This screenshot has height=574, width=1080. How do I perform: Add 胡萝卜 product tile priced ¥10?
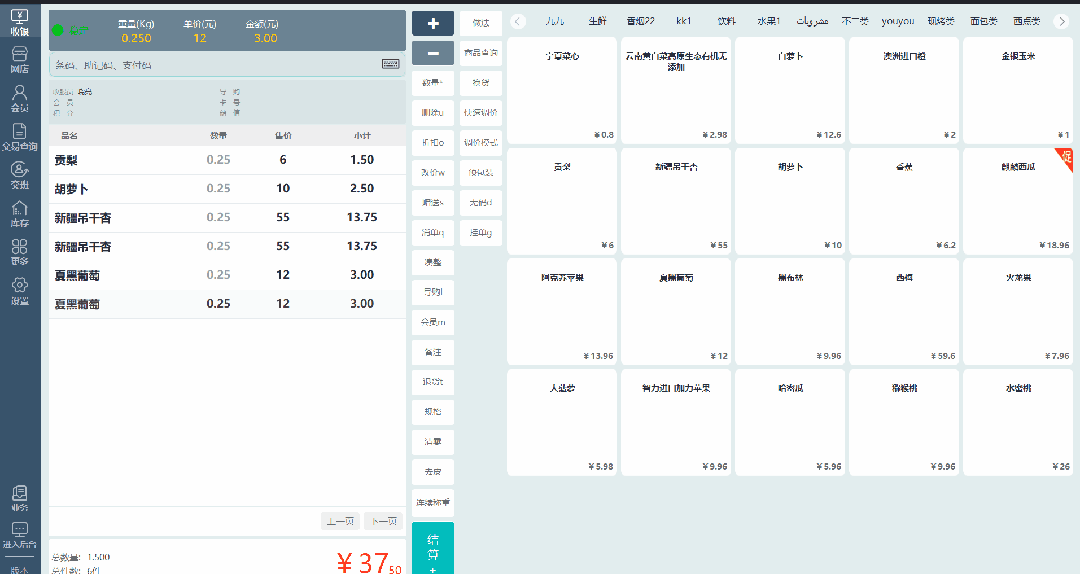(789, 200)
